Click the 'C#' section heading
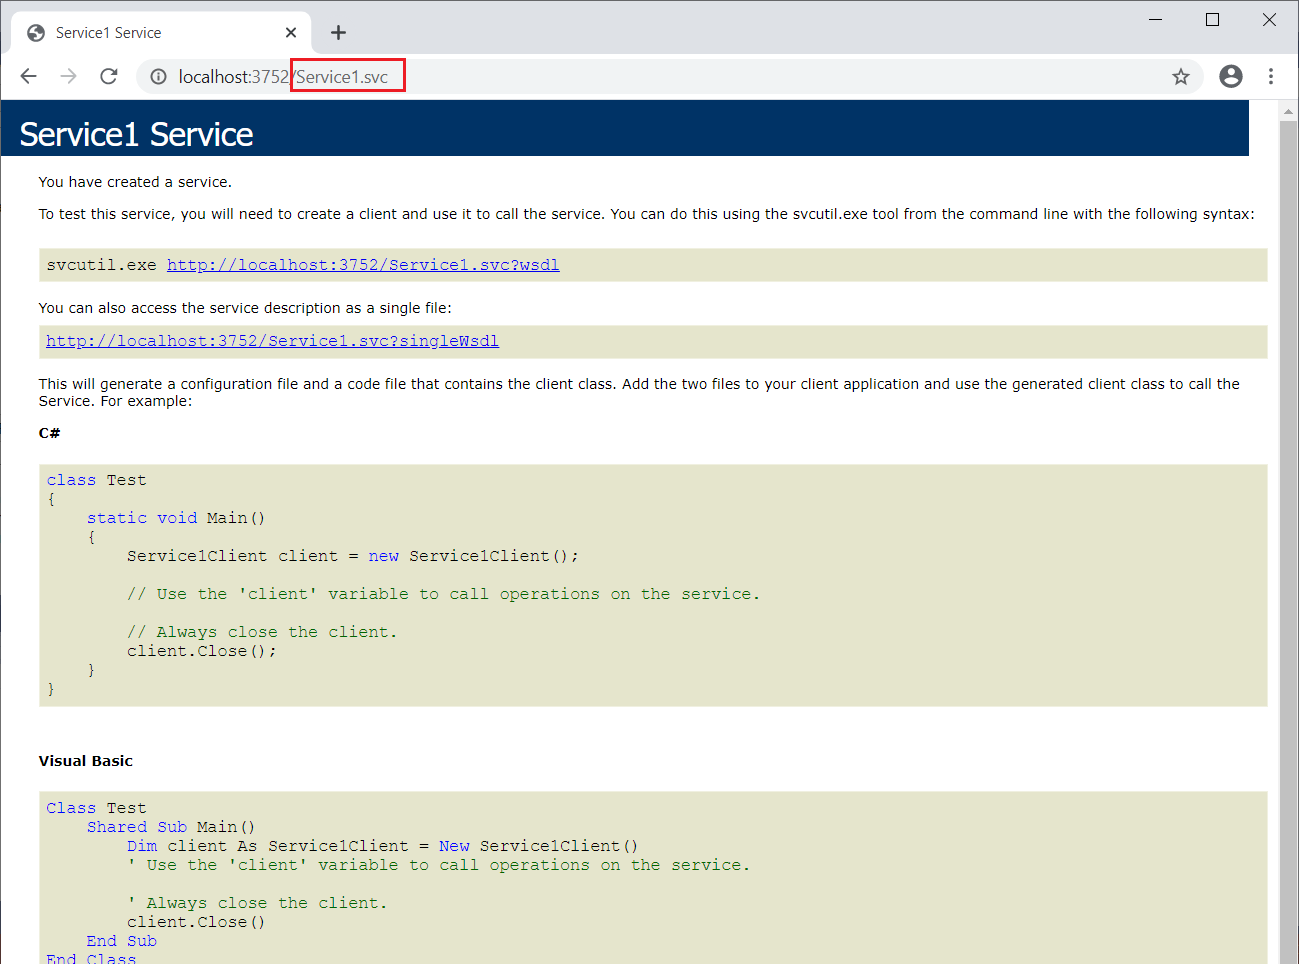Image resolution: width=1299 pixels, height=964 pixels. click(x=49, y=433)
